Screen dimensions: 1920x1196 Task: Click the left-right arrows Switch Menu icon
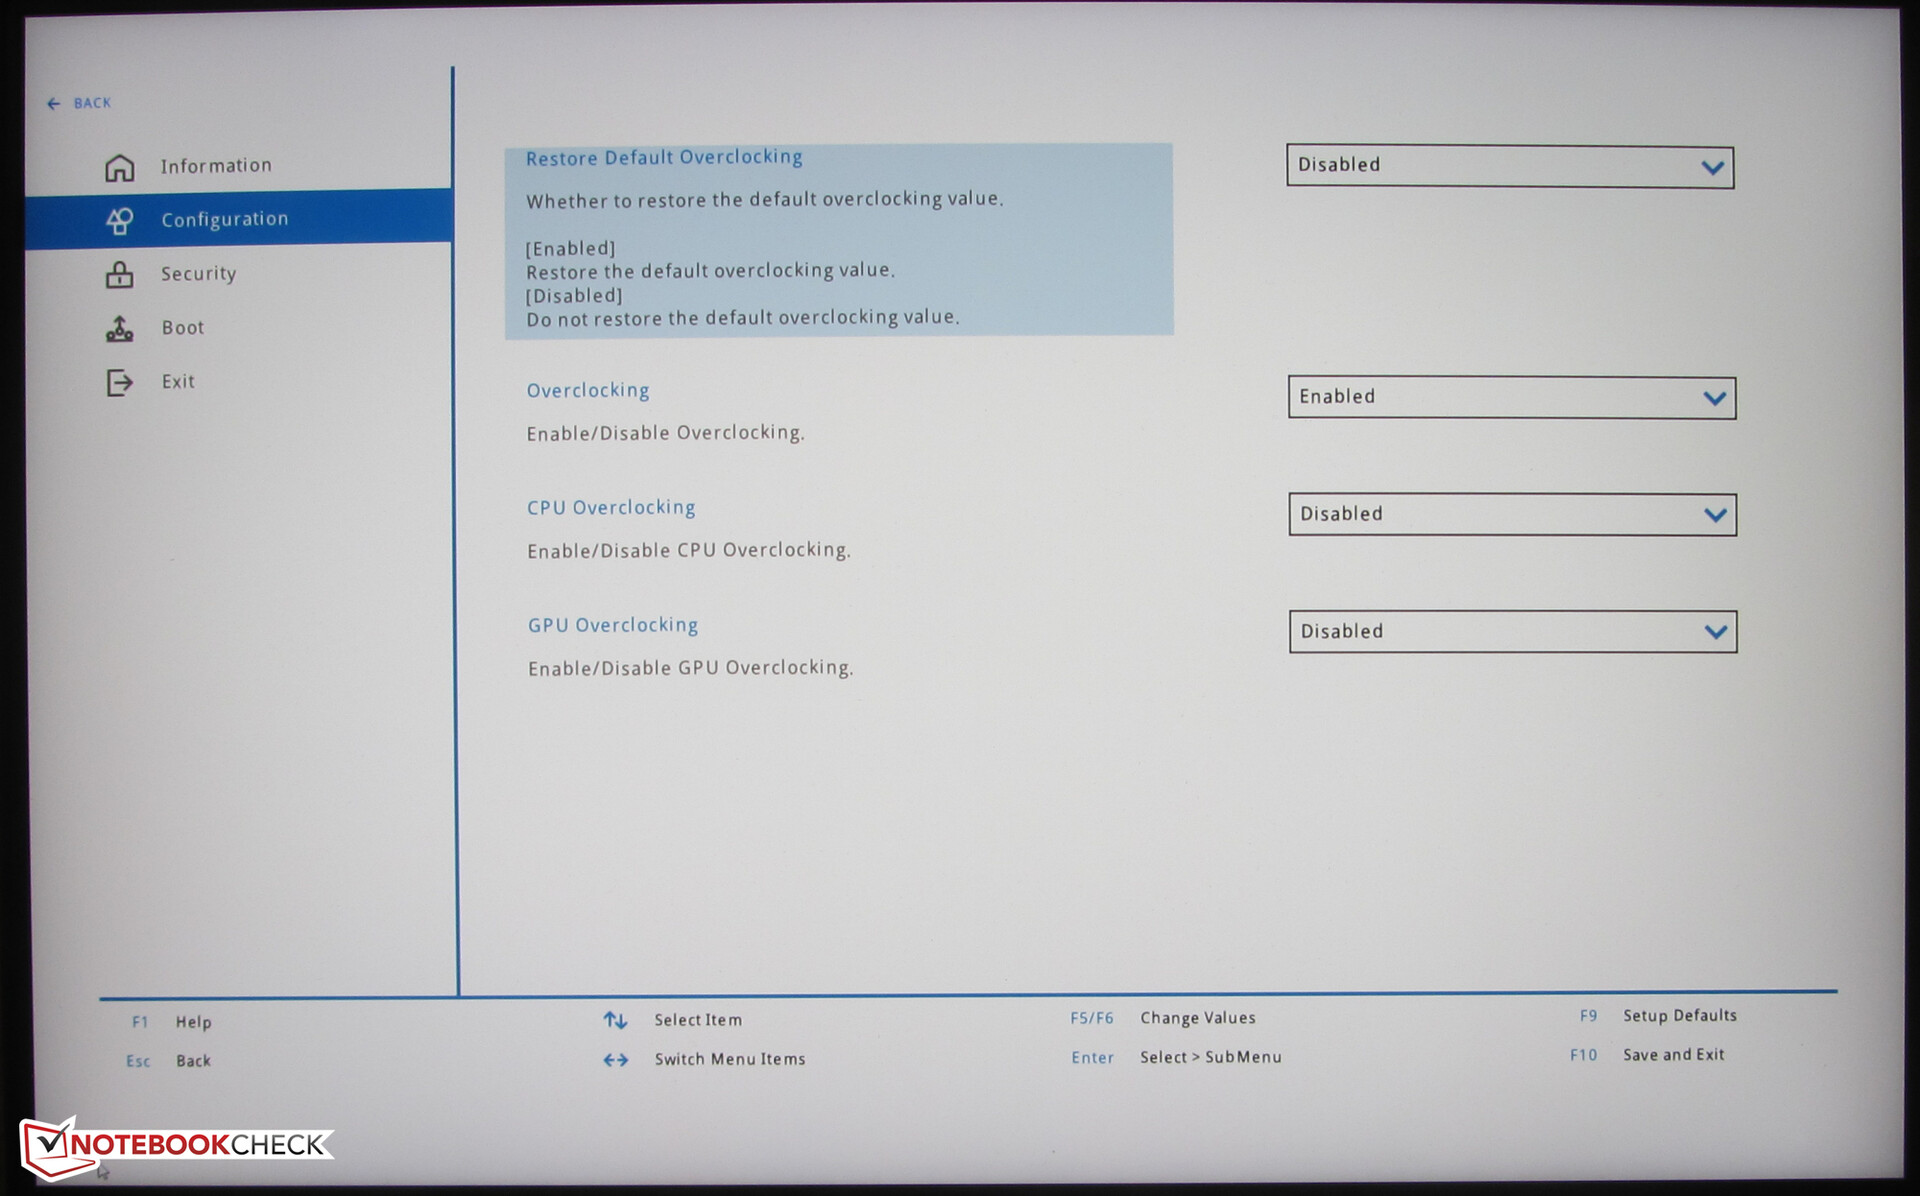(x=615, y=1059)
